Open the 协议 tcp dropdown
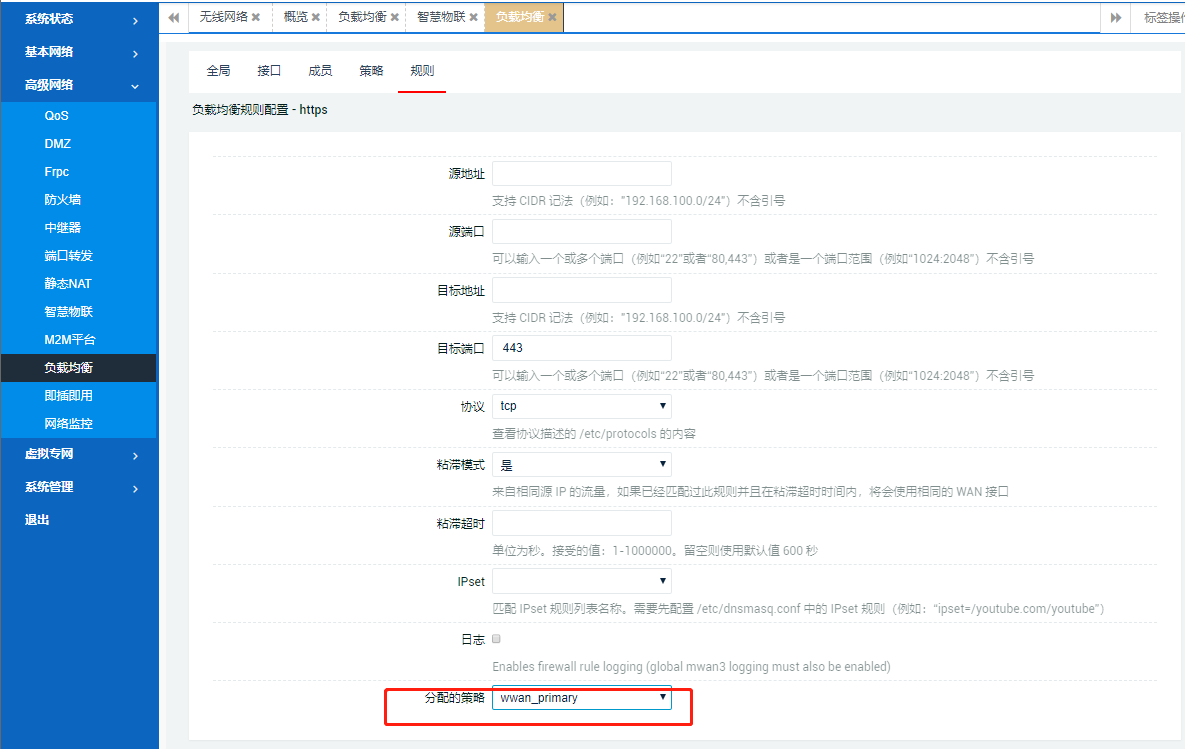Image resolution: width=1185 pixels, height=749 pixels. click(x=581, y=406)
